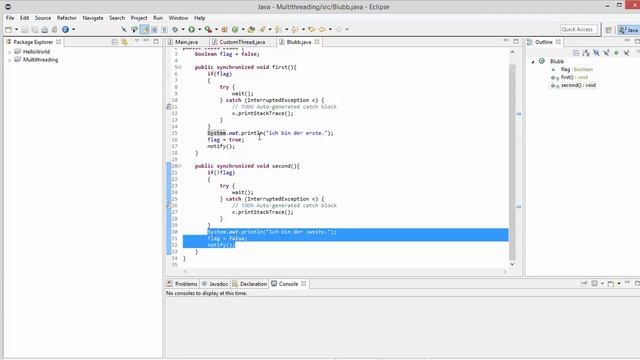Open the Window menu
Screen dimensions: 640x360
178,18
